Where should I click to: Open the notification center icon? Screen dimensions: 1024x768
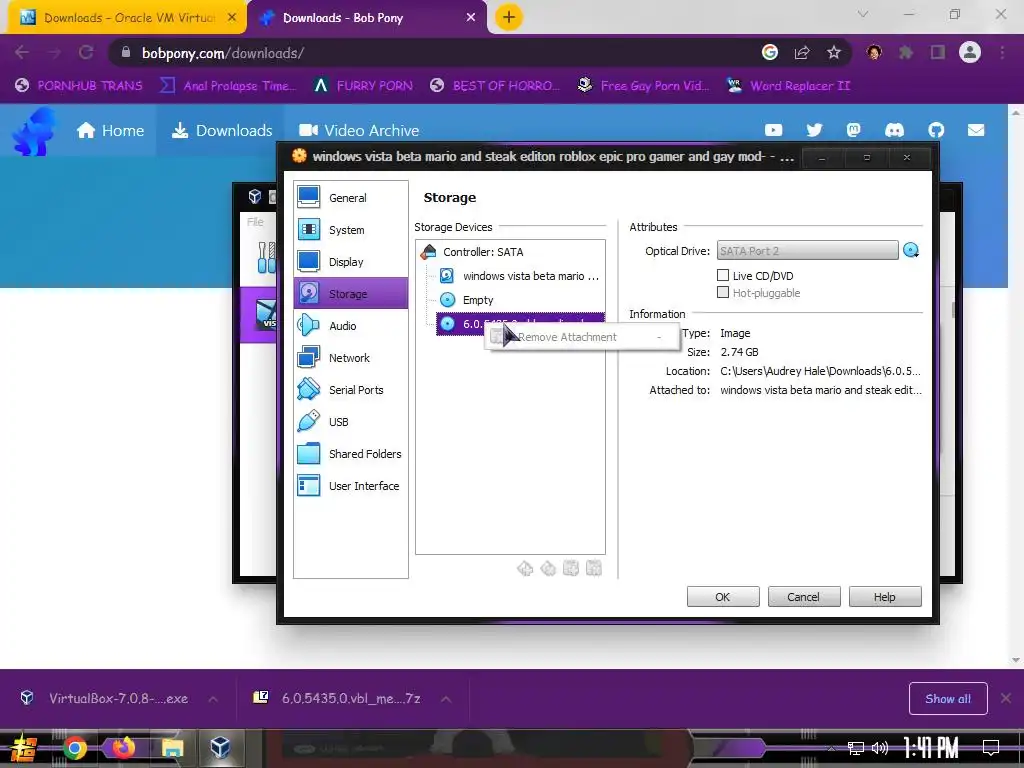point(991,748)
